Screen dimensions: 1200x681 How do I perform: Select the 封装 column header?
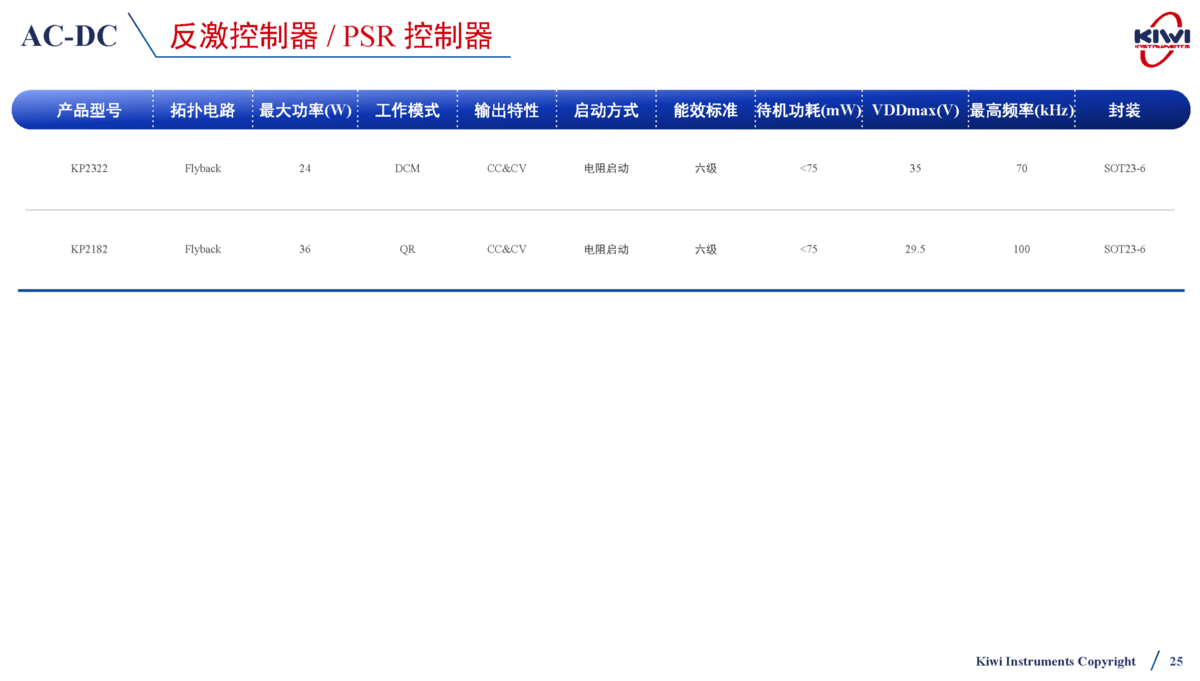point(1124,110)
